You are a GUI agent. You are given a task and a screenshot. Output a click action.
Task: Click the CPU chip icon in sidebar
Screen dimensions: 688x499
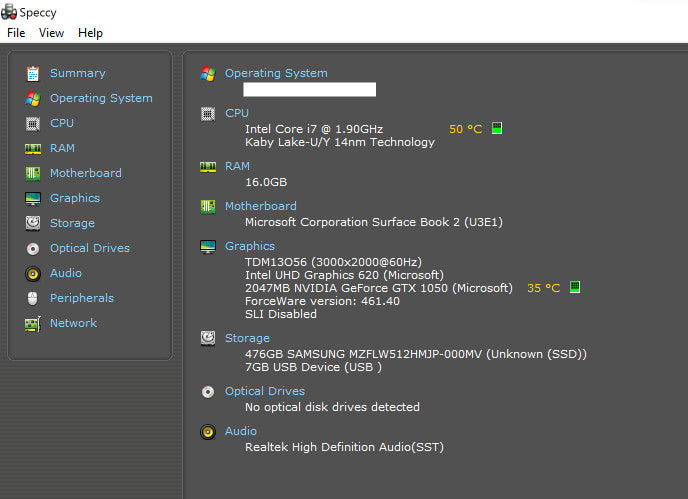coord(33,124)
